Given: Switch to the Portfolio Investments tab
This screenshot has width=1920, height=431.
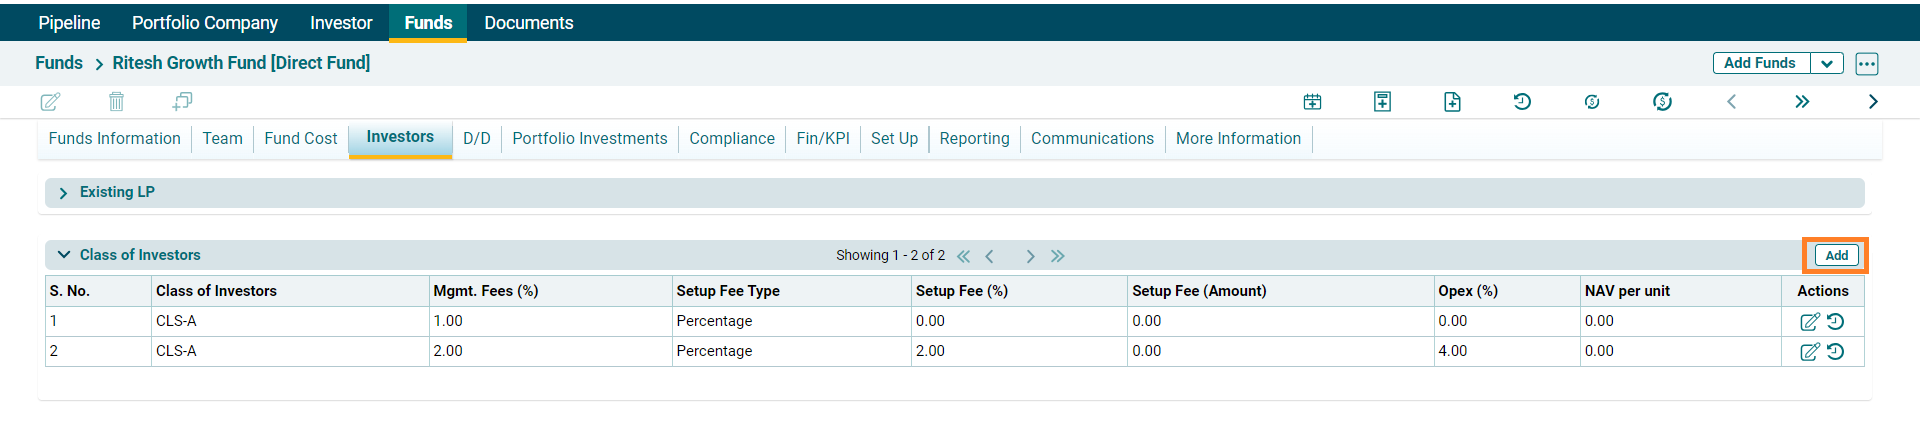Looking at the screenshot, I should [x=589, y=139].
